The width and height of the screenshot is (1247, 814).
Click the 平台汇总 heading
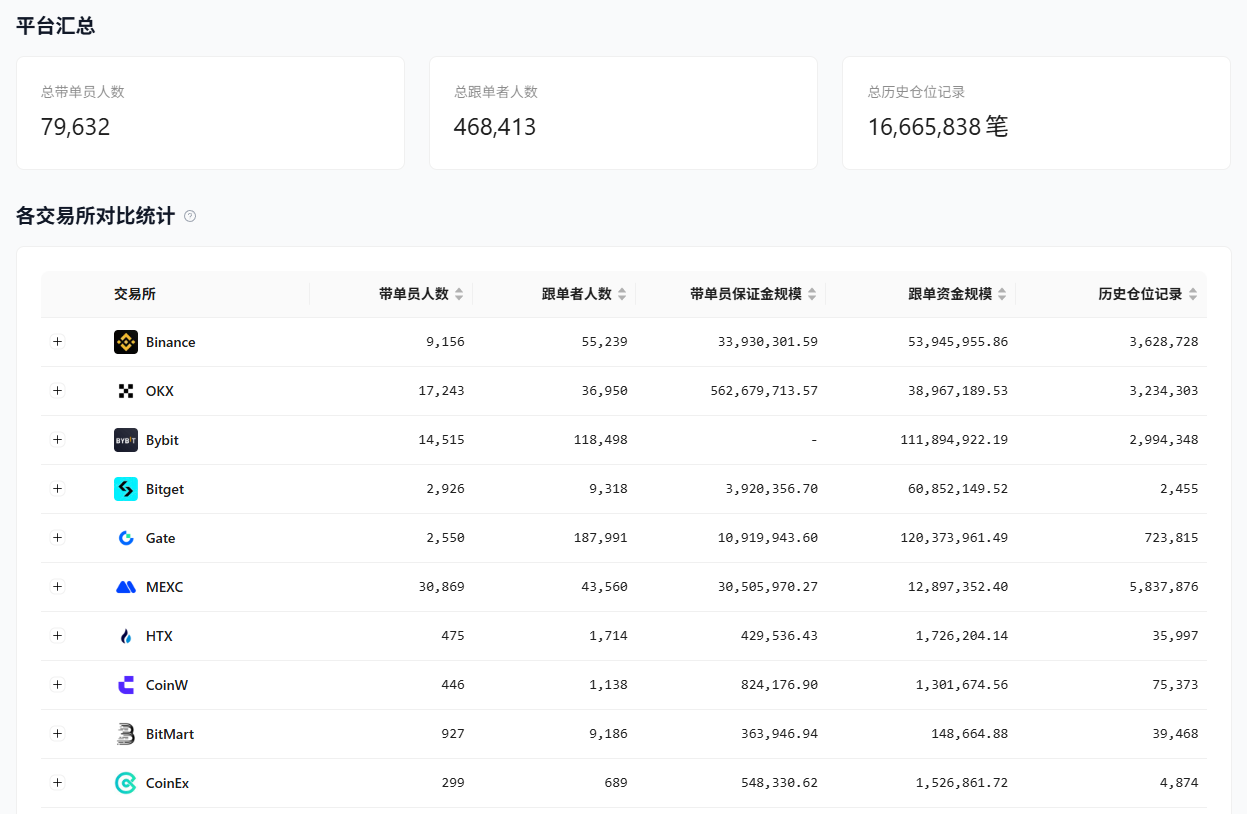click(x=56, y=26)
